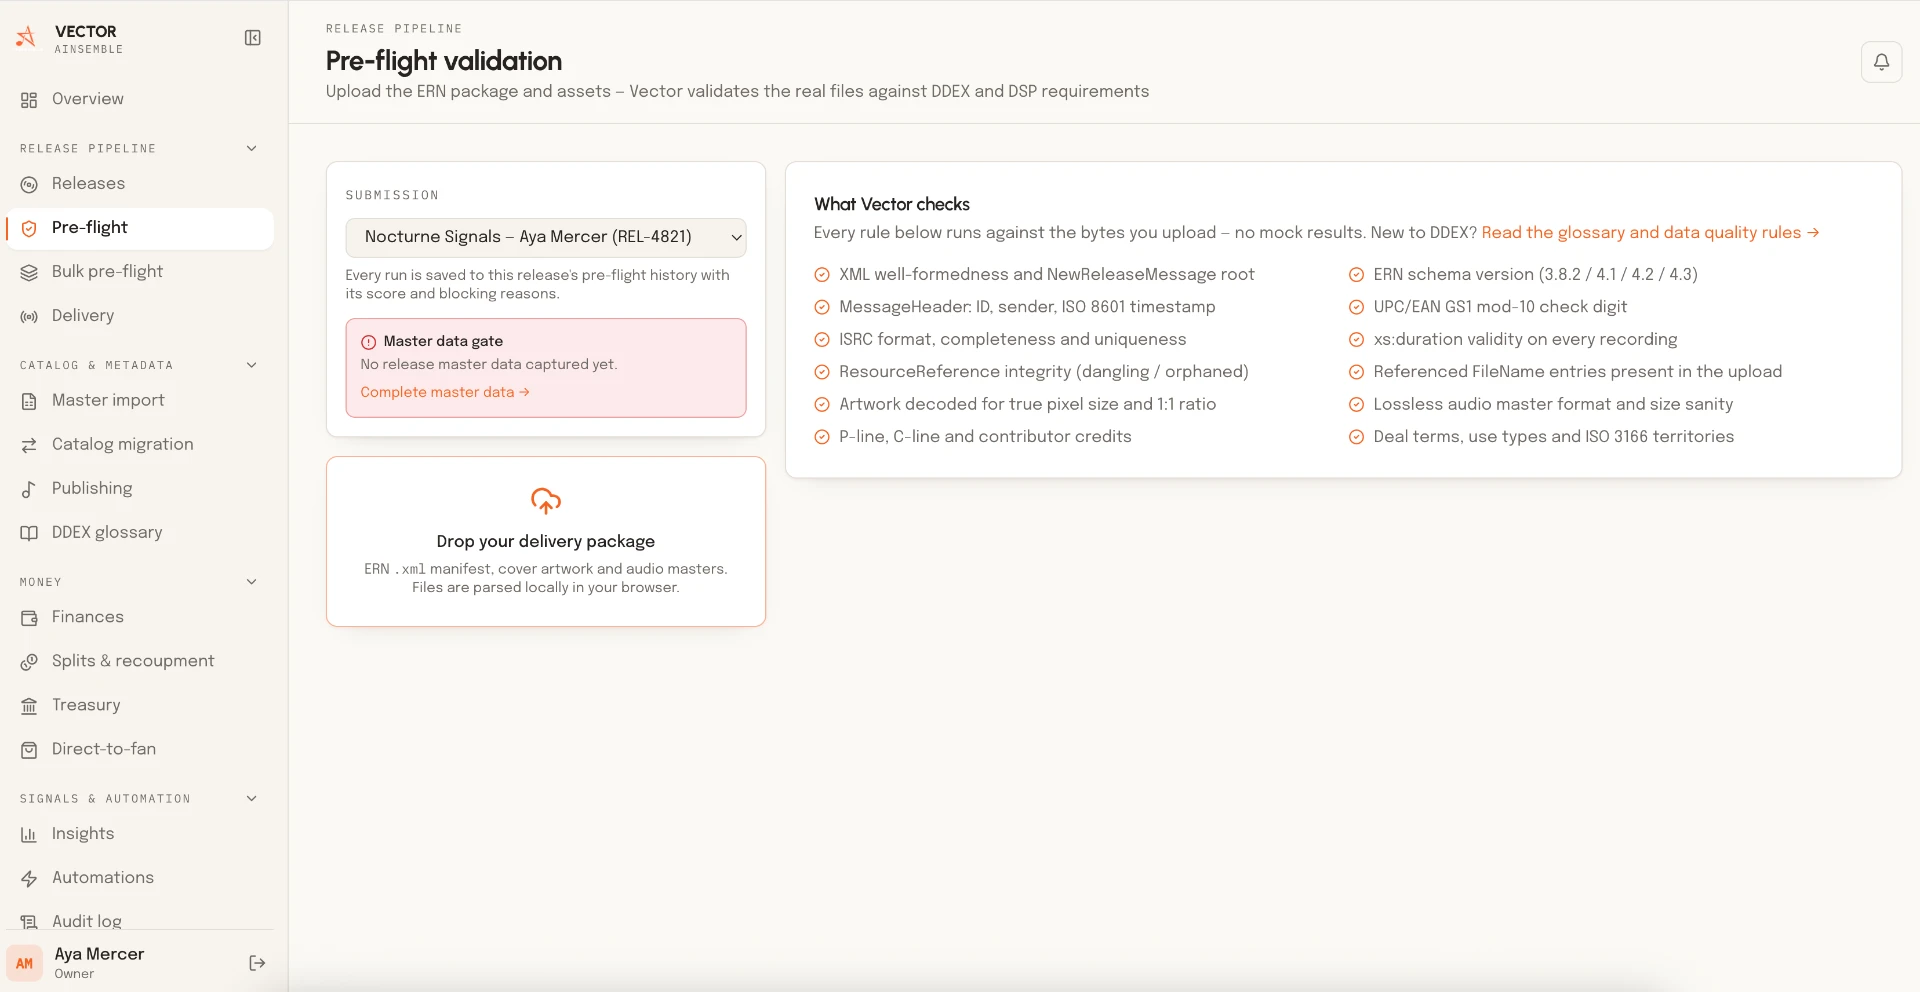Click the Drop your delivery package area

pos(546,542)
